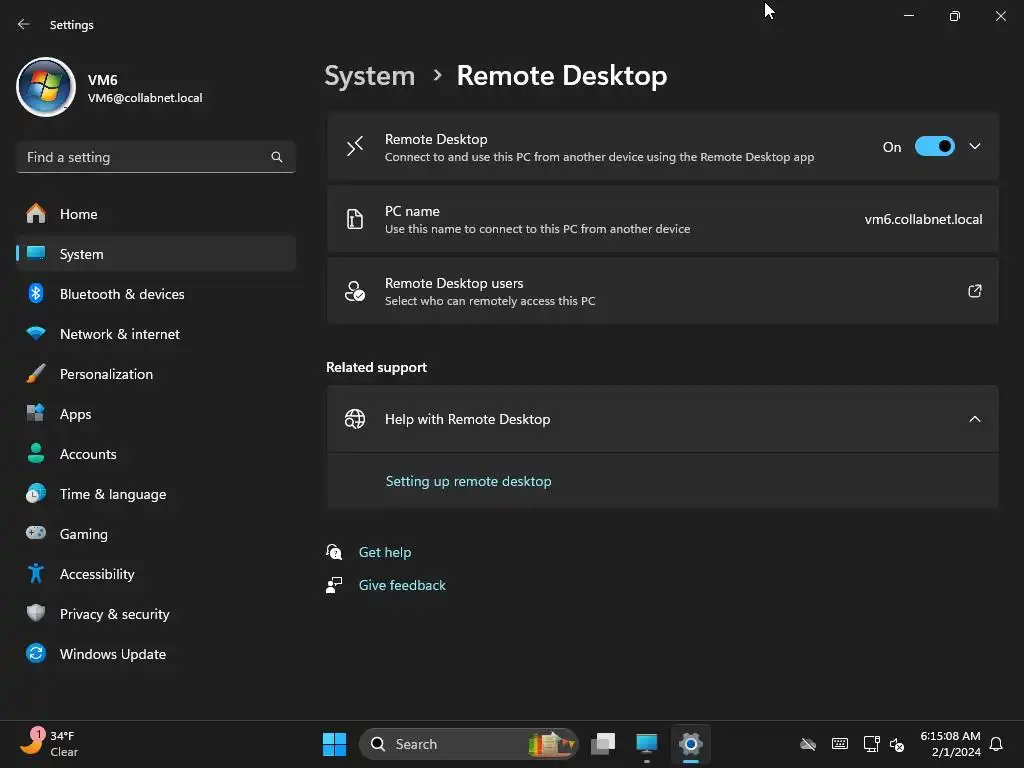The height and width of the screenshot is (768, 1024).
Task: Click the Accounts person icon
Action: pyautogui.click(x=36, y=453)
